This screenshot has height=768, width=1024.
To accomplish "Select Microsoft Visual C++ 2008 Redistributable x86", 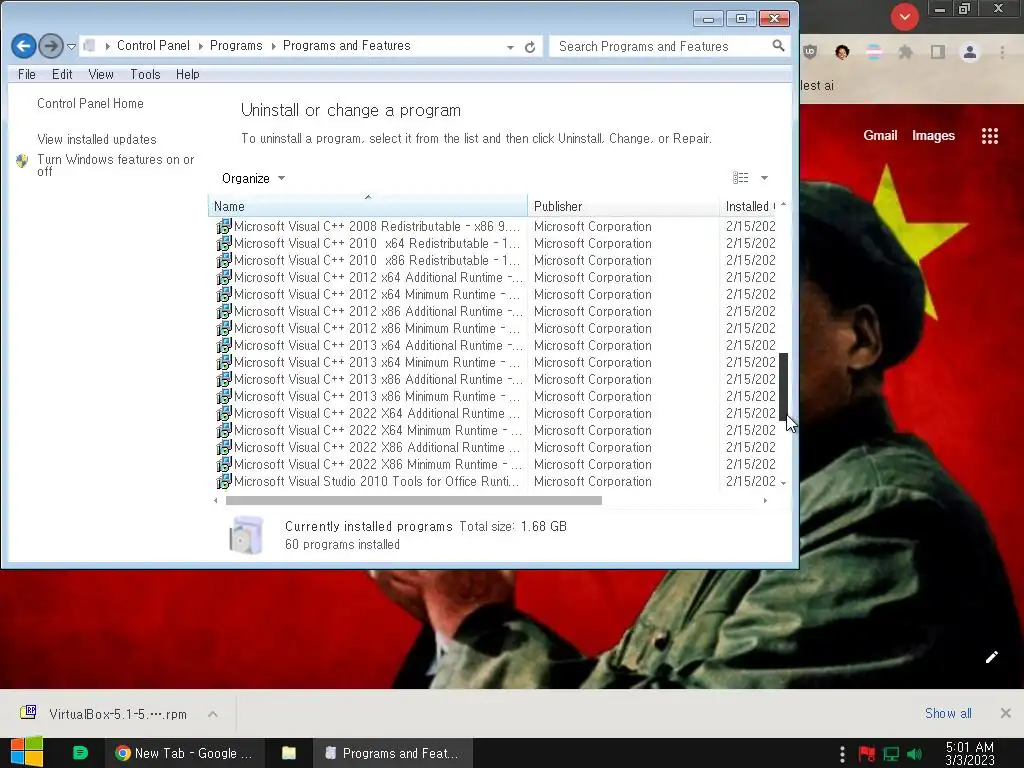I will [x=494, y=227].
